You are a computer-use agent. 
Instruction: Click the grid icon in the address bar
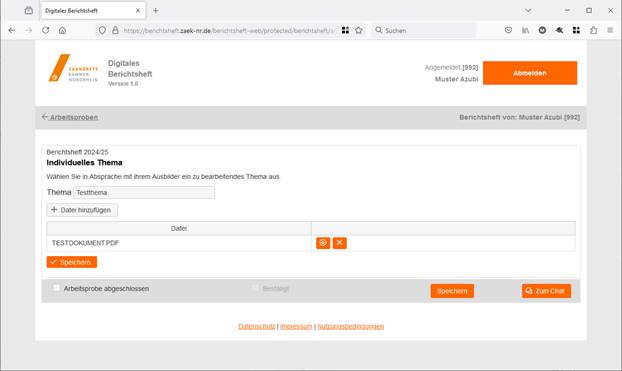pyautogui.click(x=346, y=30)
